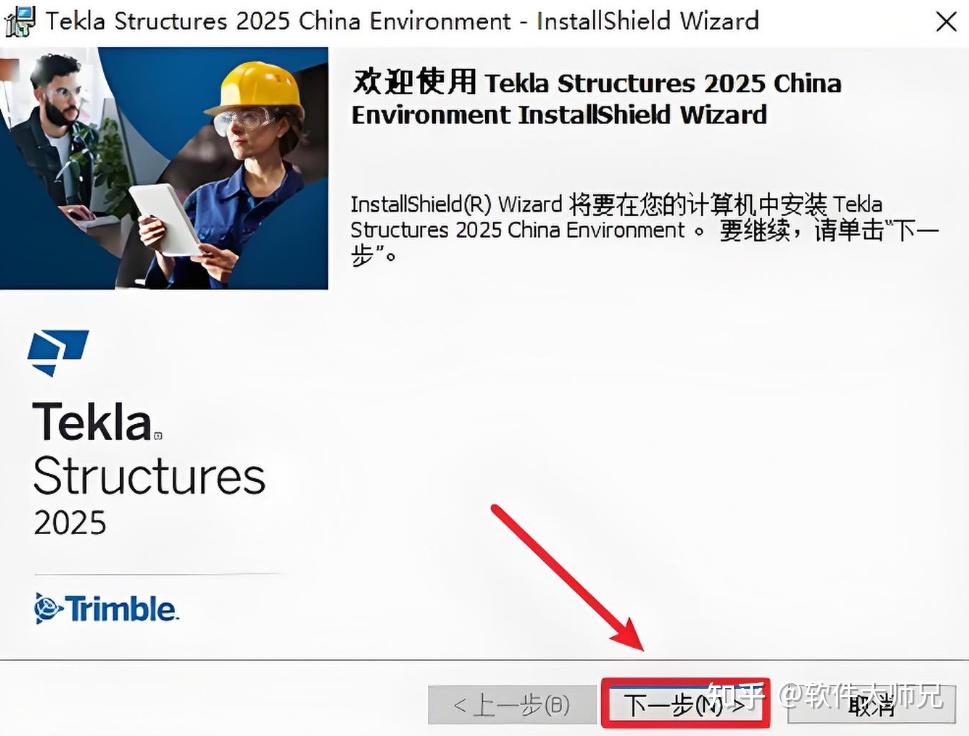The width and height of the screenshot is (969, 736).
Task: Click the @软件大师兄 watermark
Action: [861, 696]
